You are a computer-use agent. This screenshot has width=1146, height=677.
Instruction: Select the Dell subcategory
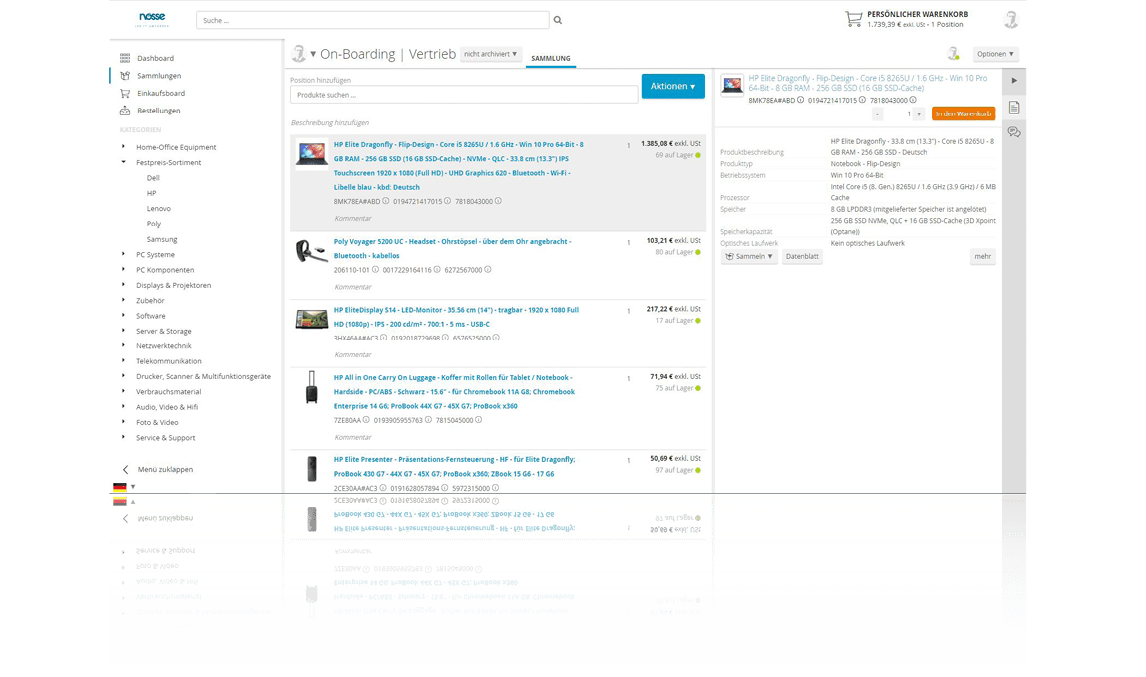(x=153, y=178)
